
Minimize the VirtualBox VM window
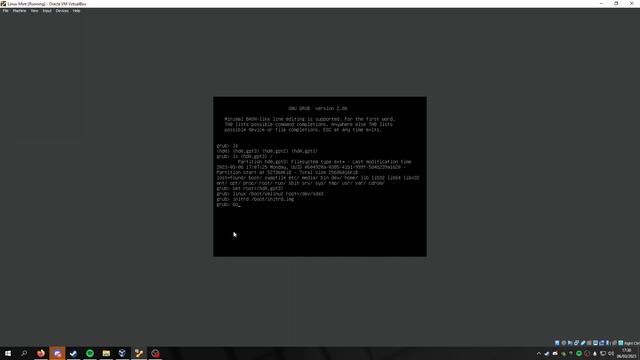(x=601, y=4)
